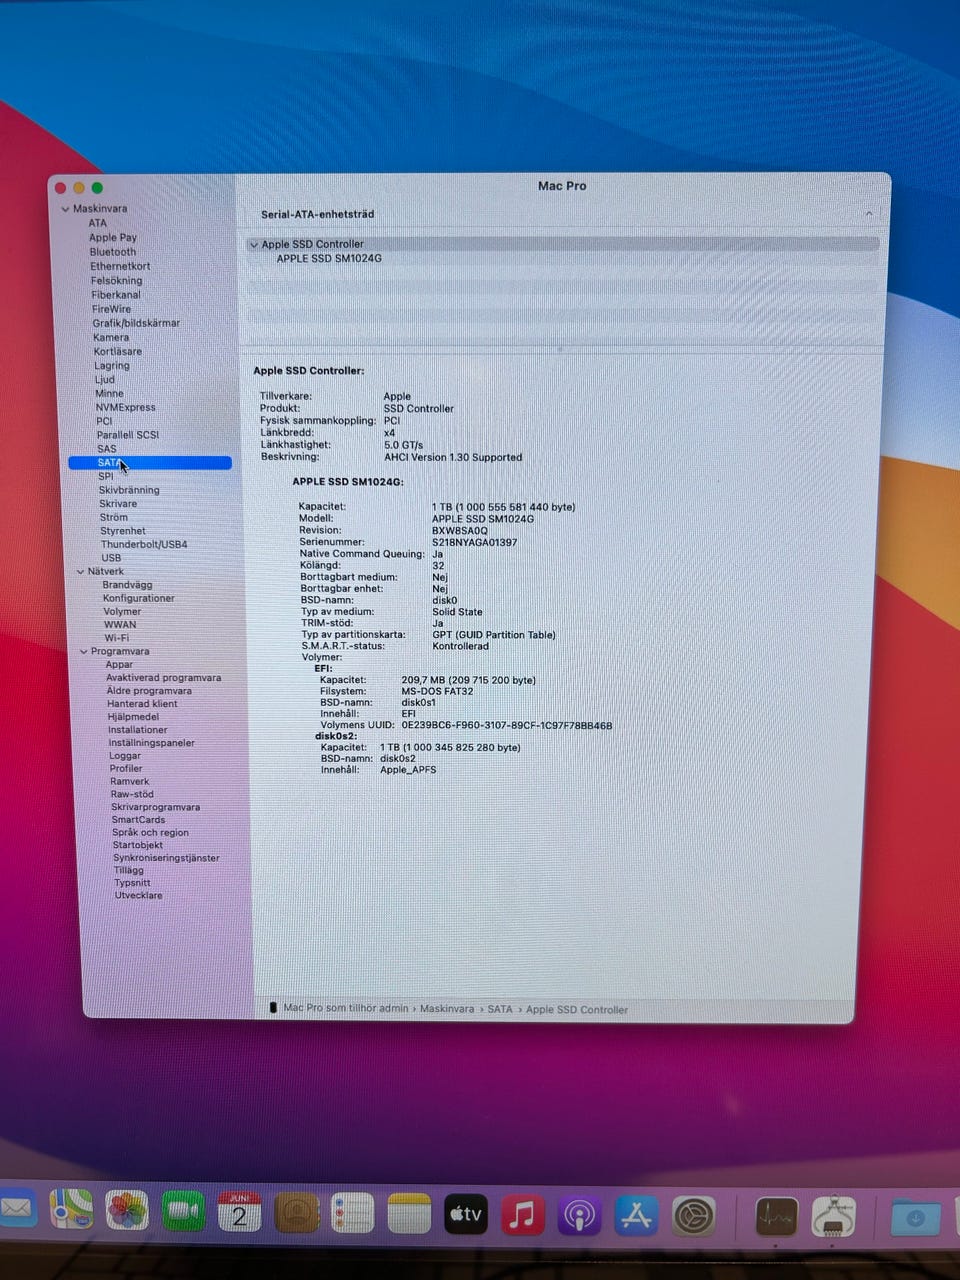Select Skrivare in the sidebar

pos(118,503)
